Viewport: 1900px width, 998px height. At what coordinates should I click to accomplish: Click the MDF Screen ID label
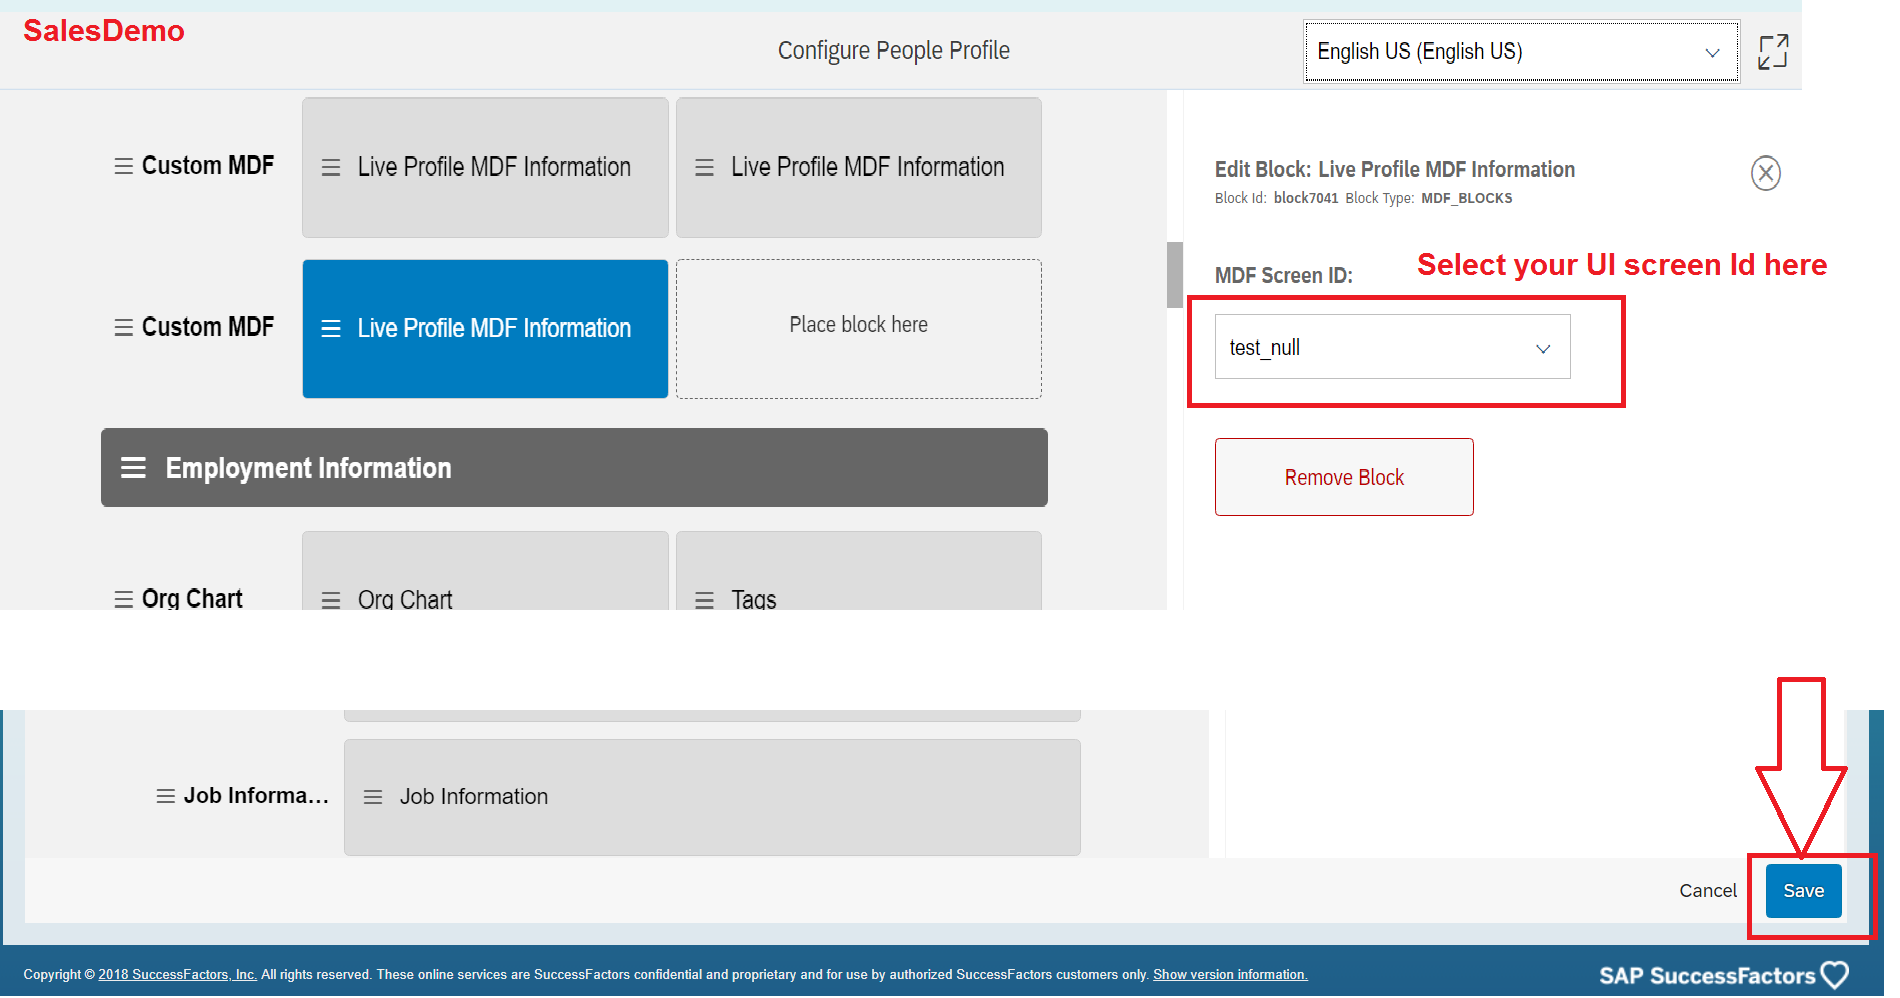[x=1283, y=276]
